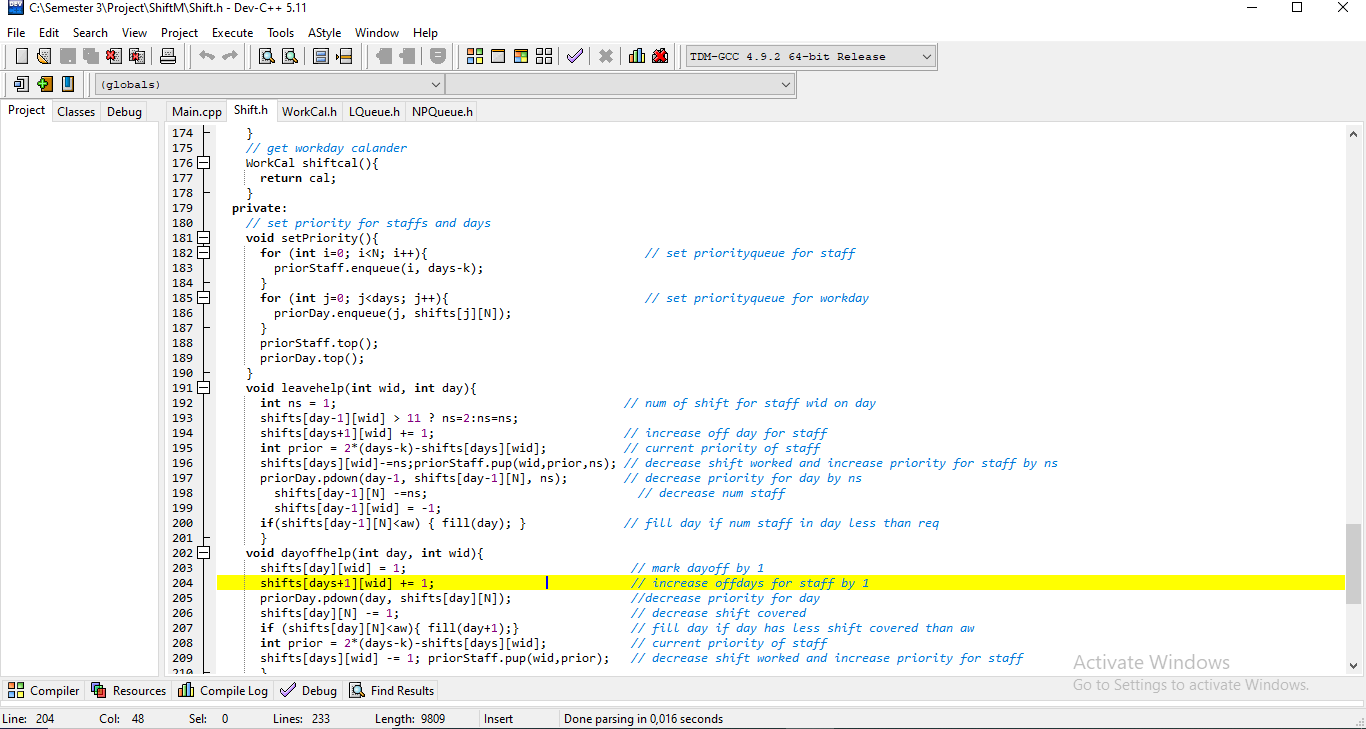Open the Resources tab in the bottom panel
The width and height of the screenshot is (1366, 729).
(128, 690)
